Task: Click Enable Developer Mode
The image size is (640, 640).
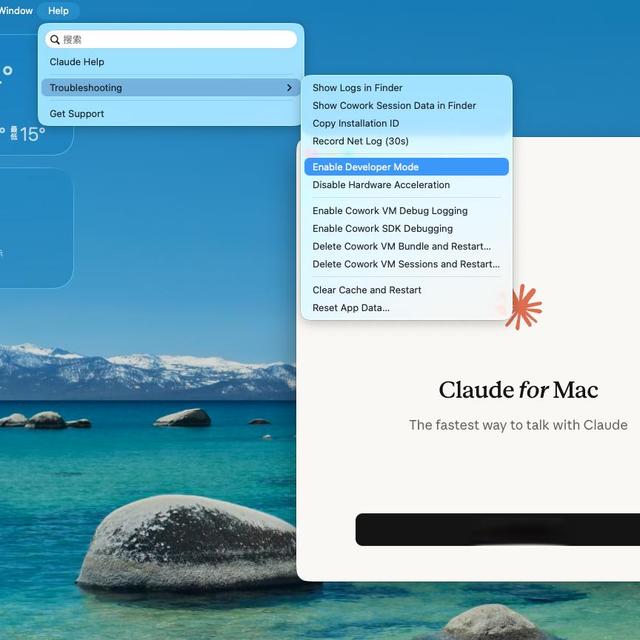Action: click(x=406, y=167)
